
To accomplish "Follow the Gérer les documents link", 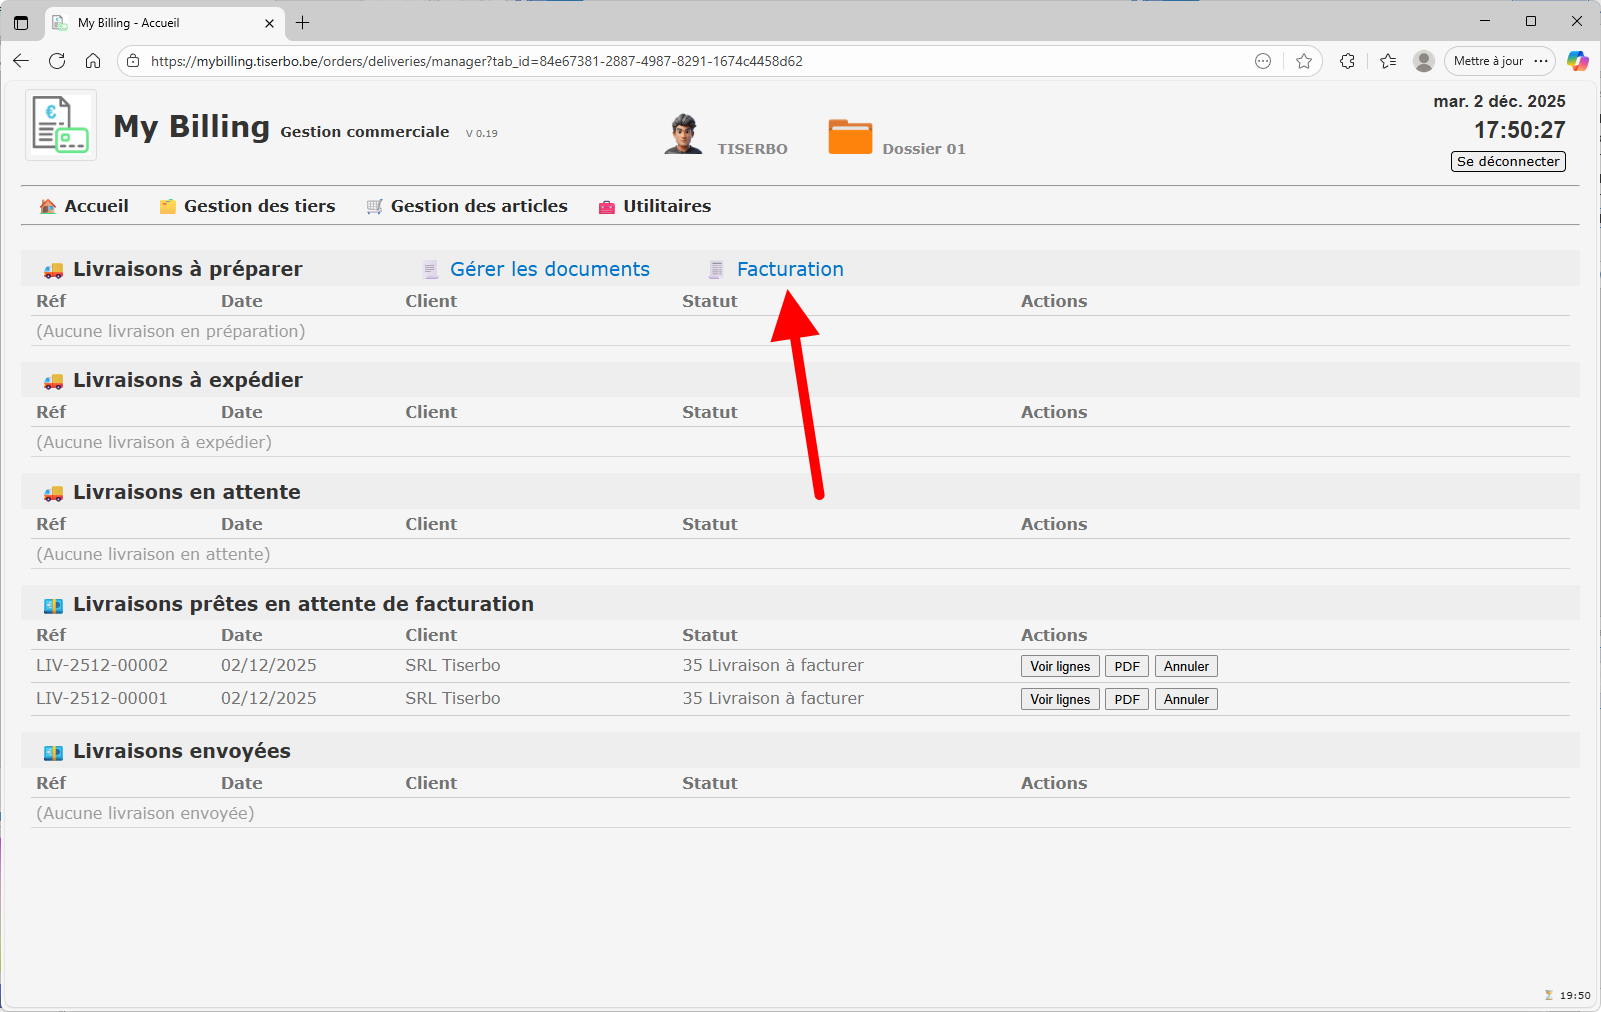I will click(549, 269).
